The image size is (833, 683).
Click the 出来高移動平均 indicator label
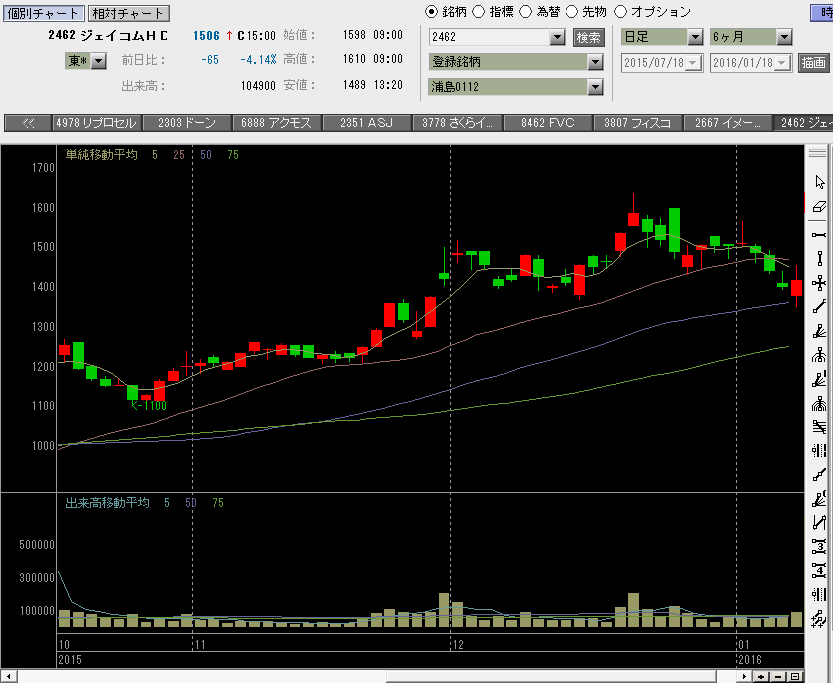point(107,502)
